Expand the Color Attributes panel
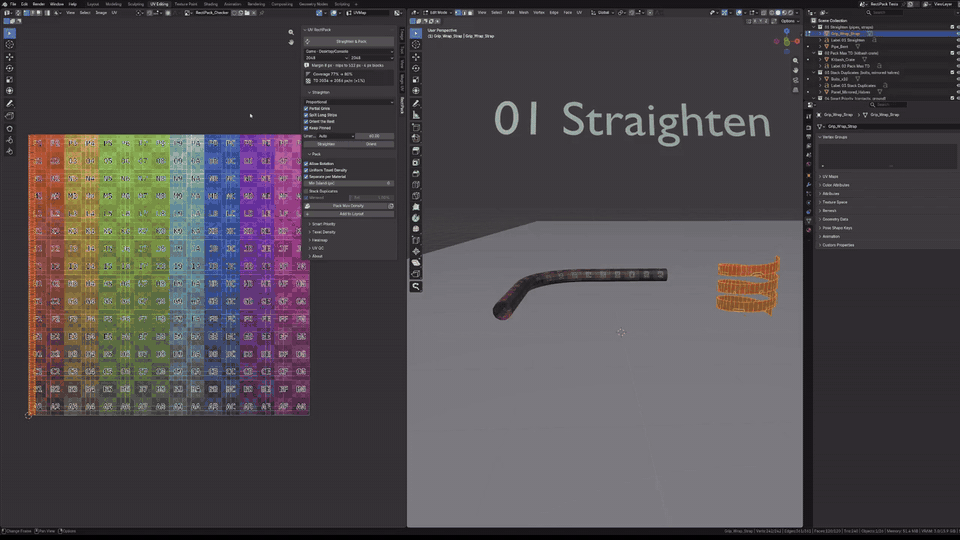The height and width of the screenshot is (540, 960). [x=834, y=185]
